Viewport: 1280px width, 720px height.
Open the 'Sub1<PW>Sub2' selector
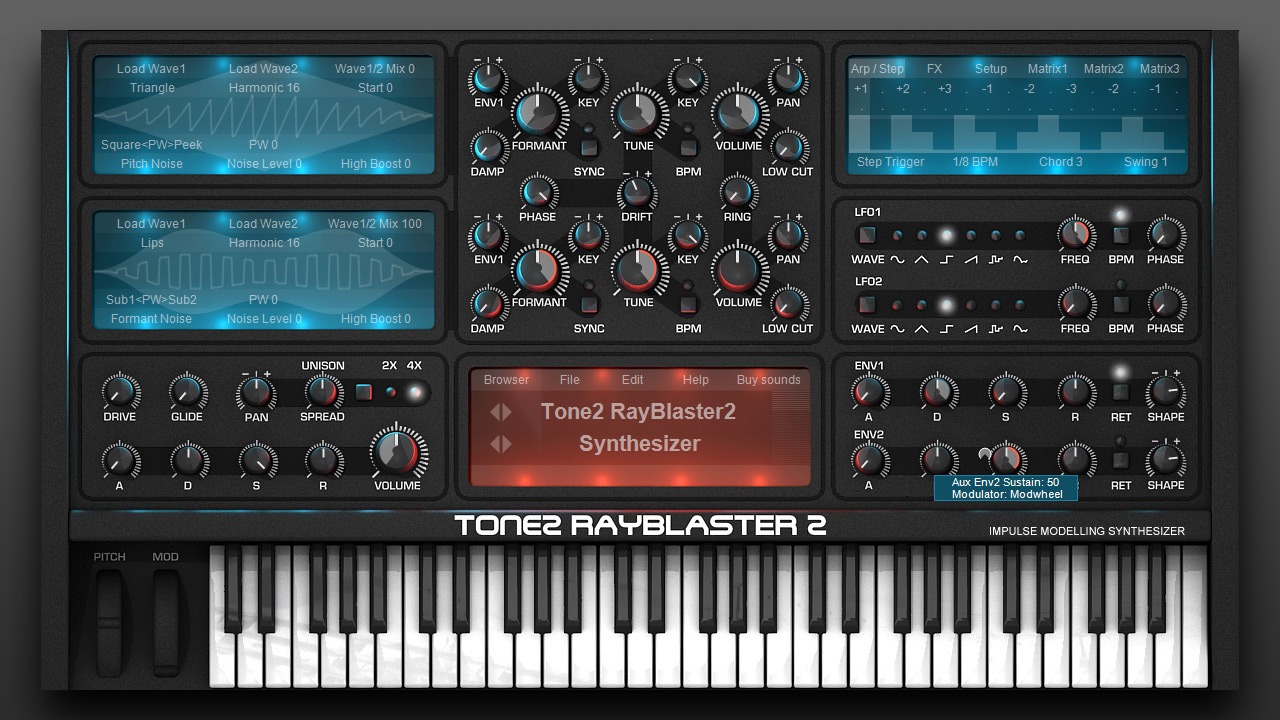pyautogui.click(x=152, y=300)
